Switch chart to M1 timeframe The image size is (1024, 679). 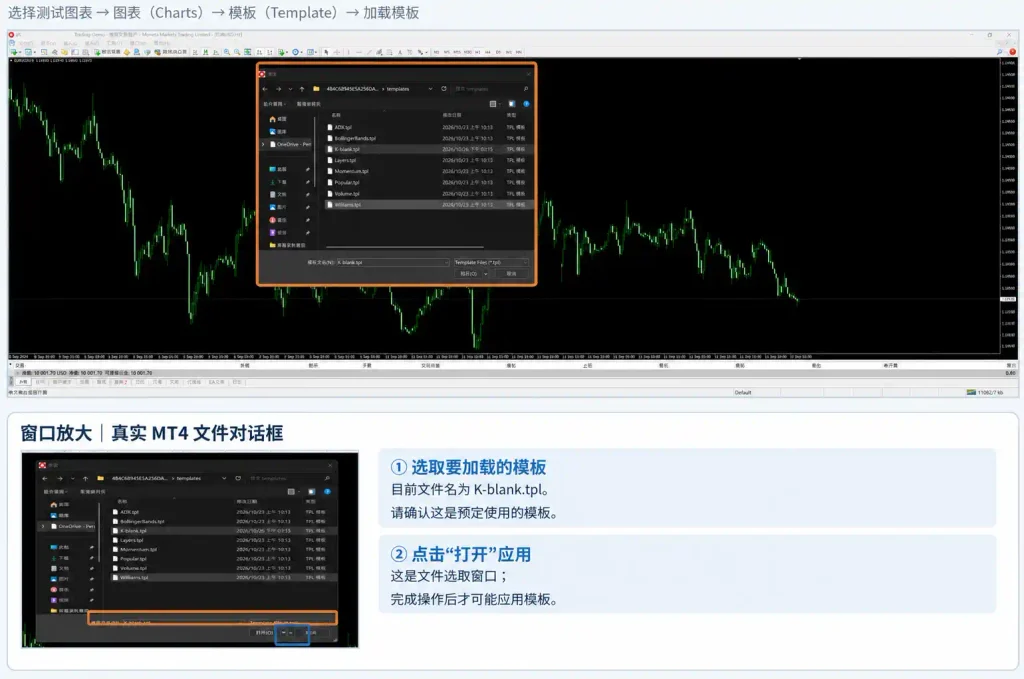(436, 52)
